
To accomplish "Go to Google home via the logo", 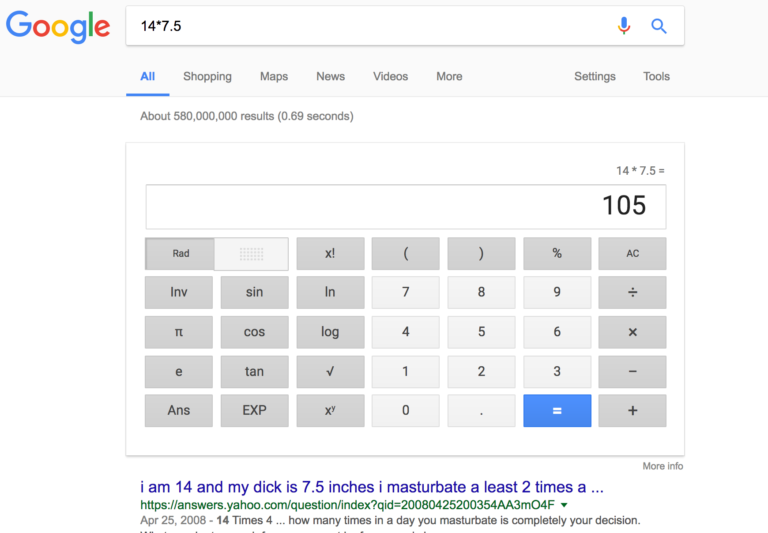I will coord(58,27).
